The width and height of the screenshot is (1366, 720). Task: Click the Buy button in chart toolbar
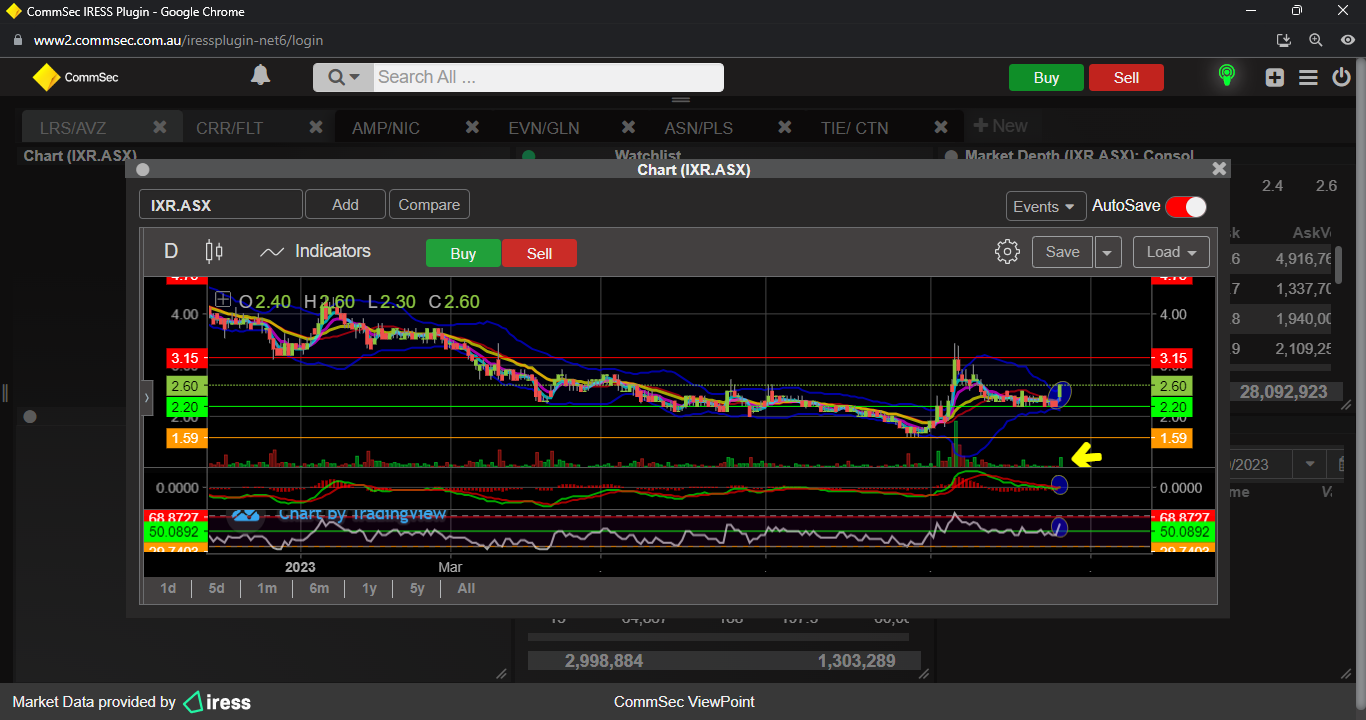463,253
